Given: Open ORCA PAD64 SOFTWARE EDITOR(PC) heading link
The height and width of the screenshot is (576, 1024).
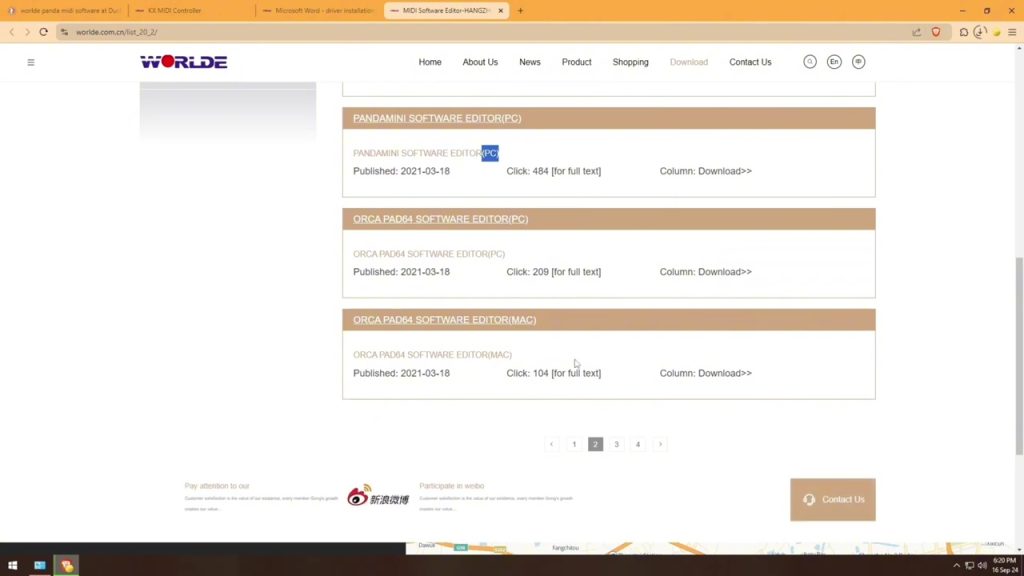Looking at the screenshot, I should (x=441, y=219).
